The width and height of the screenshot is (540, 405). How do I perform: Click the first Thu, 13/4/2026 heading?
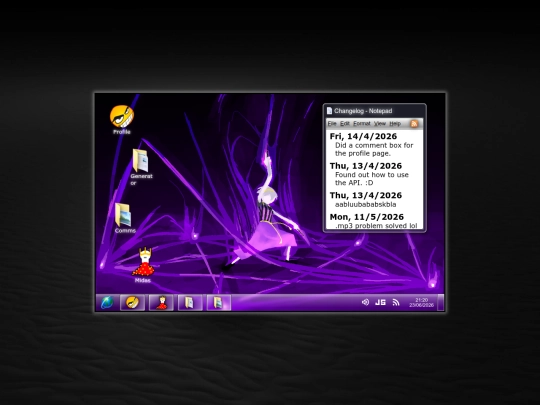(366, 166)
